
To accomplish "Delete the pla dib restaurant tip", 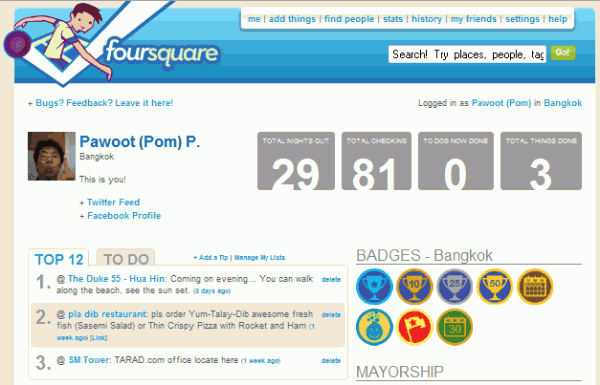I will 331,315.
